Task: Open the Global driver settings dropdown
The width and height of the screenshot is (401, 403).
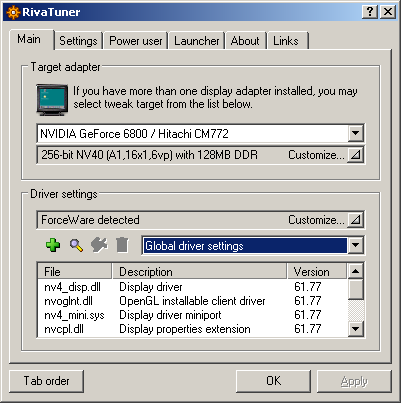Action: click(355, 245)
